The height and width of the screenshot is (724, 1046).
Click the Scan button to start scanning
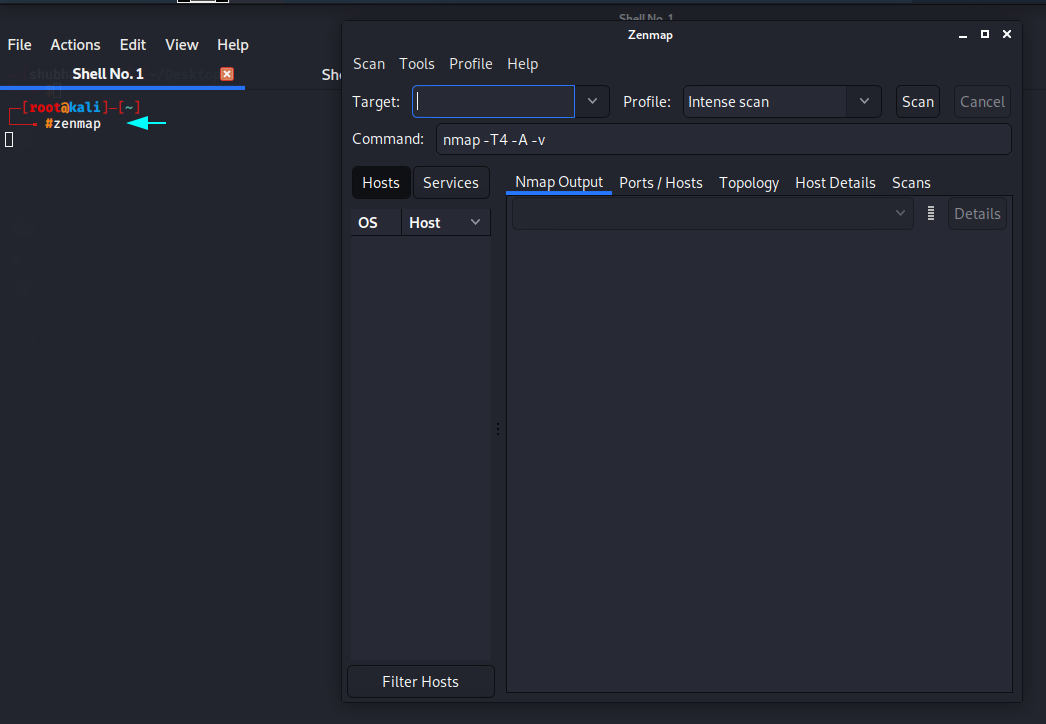(x=917, y=101)
